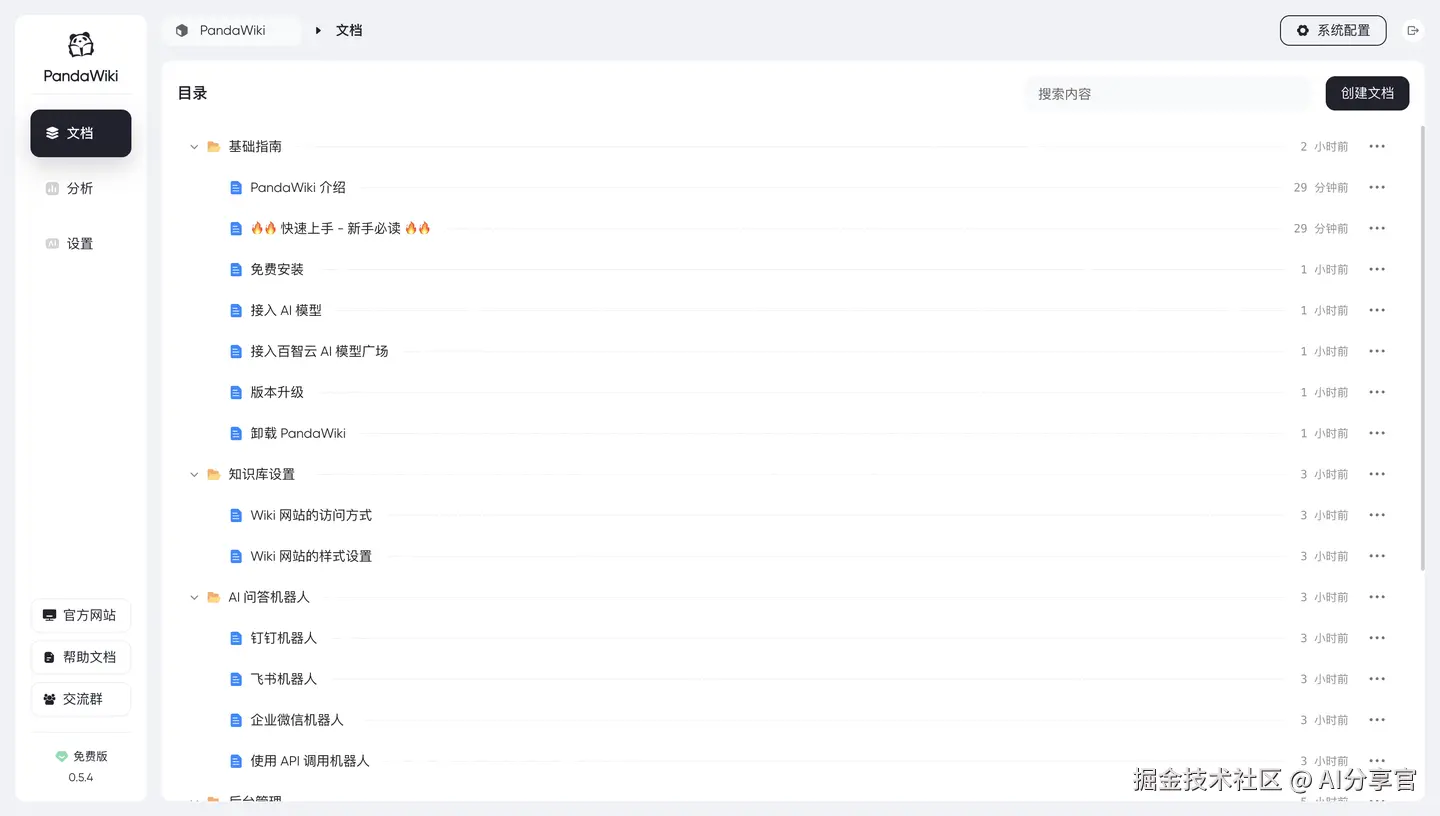Screen dimensions: 1440x816
Task: Open 系统配置 settings
Action: (1333, 31)
